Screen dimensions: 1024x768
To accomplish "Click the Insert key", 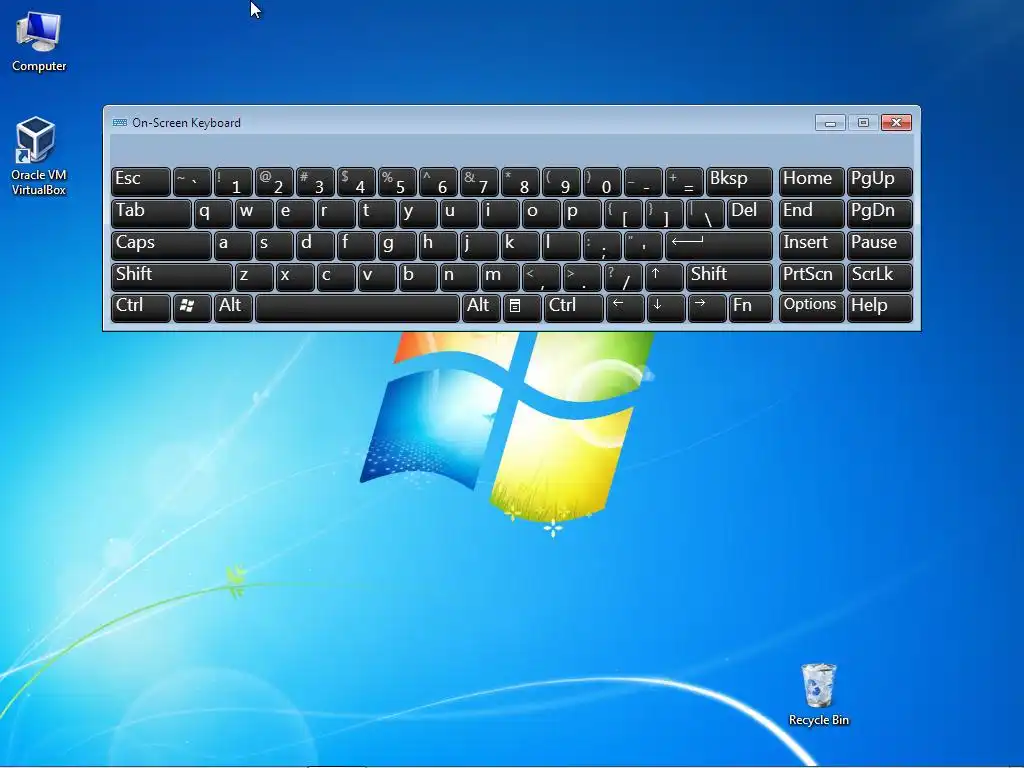I will pos(811,245).
